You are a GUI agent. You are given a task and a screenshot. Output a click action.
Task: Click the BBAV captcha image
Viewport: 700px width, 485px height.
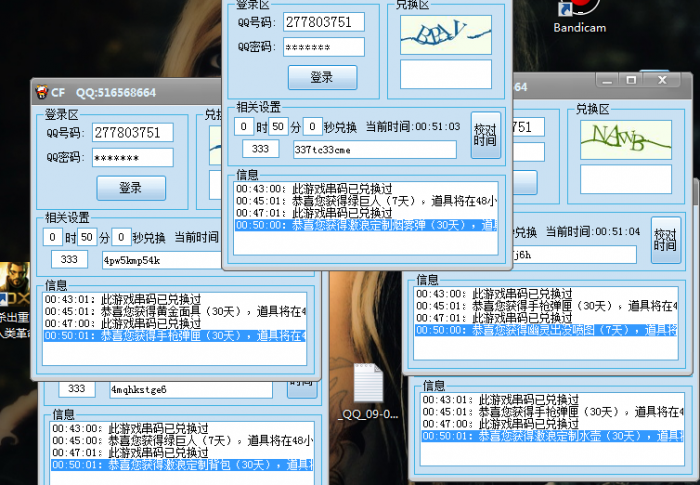[446, 35]
